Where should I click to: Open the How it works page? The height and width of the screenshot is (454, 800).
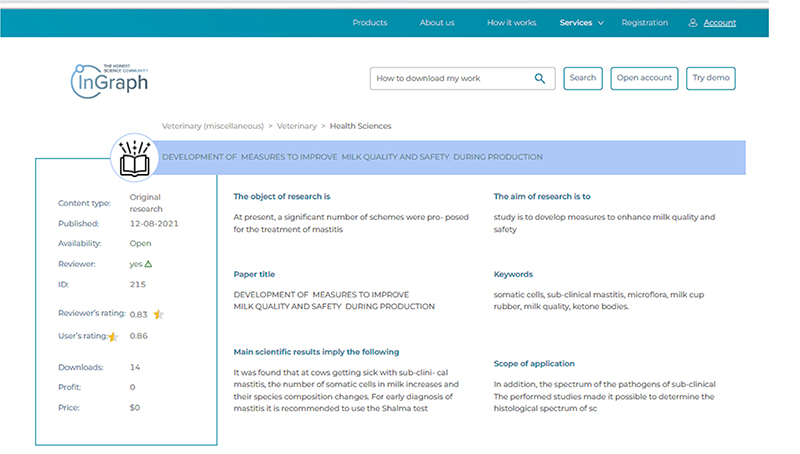point(511,23)
